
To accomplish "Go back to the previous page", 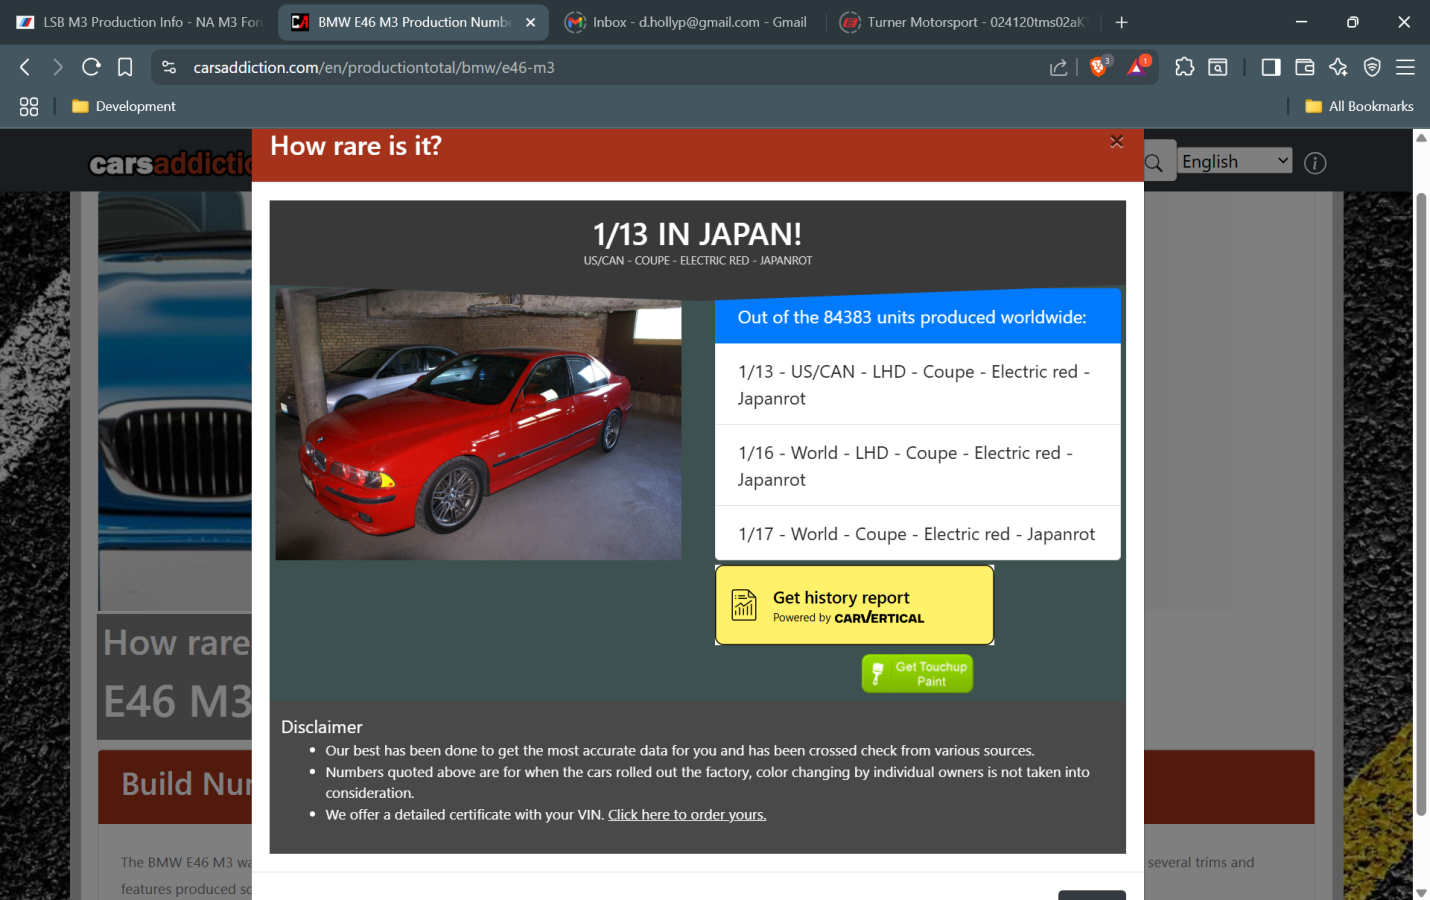I will click(x=25, y=67).
